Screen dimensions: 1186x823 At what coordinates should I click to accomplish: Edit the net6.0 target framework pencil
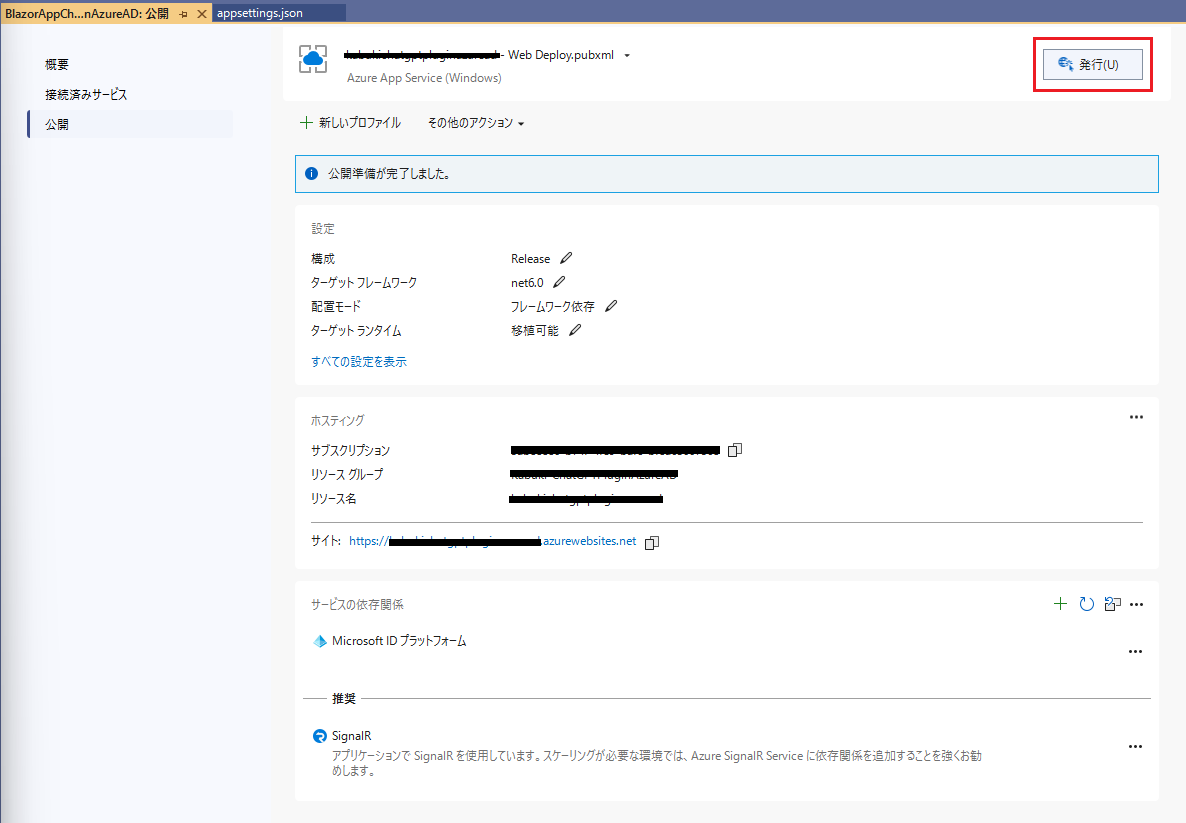tap(559, 282)
